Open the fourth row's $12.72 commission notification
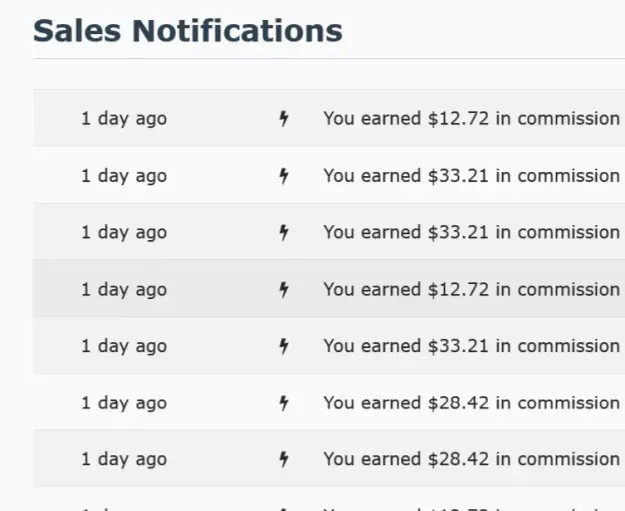This screenshot has height=511, width=625. [x=471, y=289]
